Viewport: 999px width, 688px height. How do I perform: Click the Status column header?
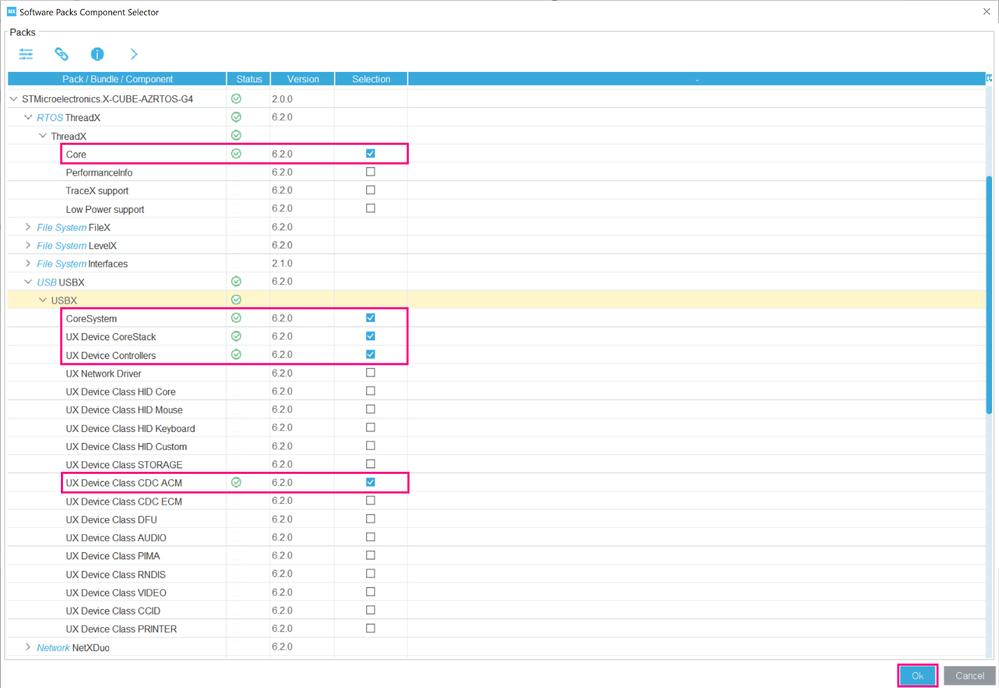click(x=249, y=79)
